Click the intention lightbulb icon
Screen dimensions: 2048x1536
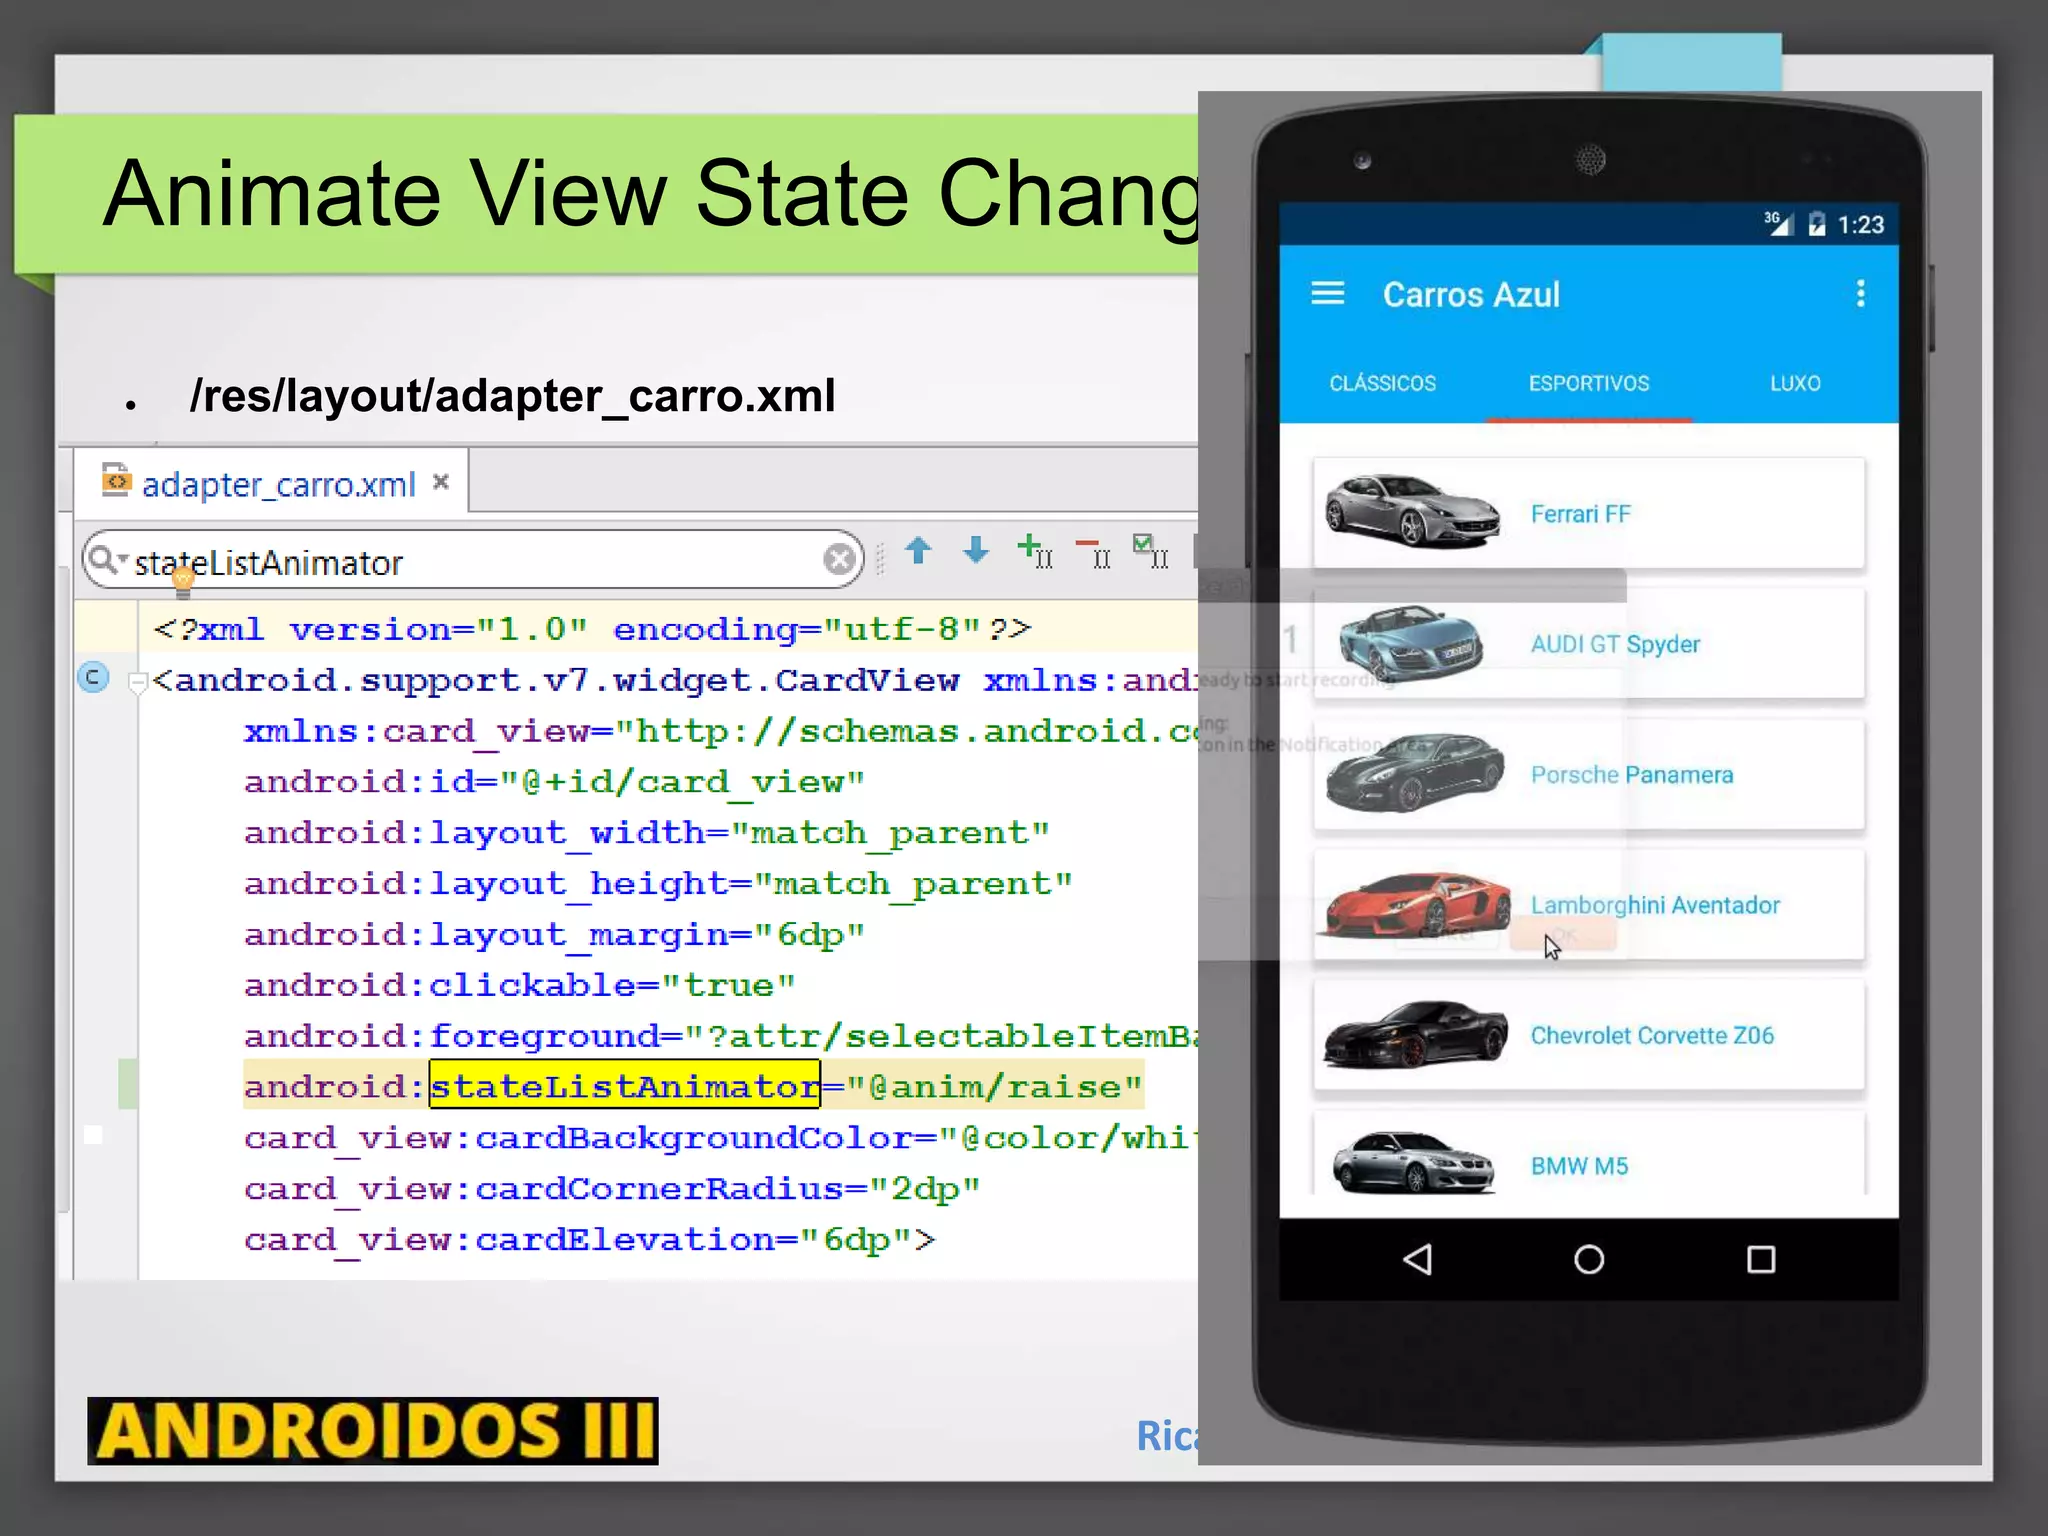tap(183, 580)
